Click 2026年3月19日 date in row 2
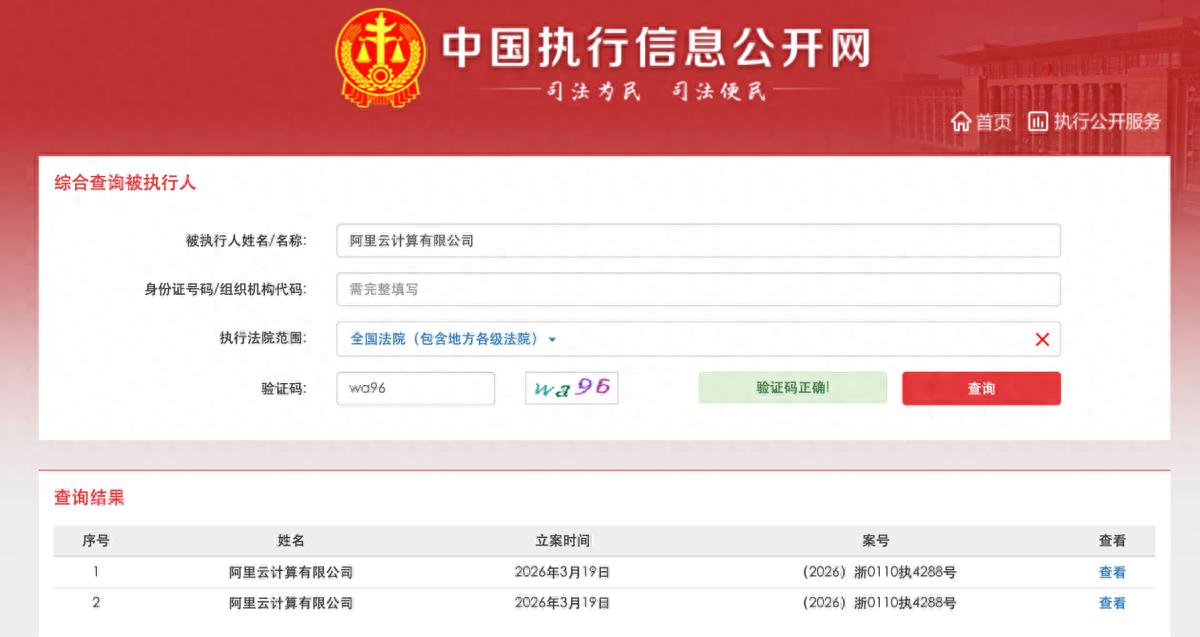 (x=562, y=603)
